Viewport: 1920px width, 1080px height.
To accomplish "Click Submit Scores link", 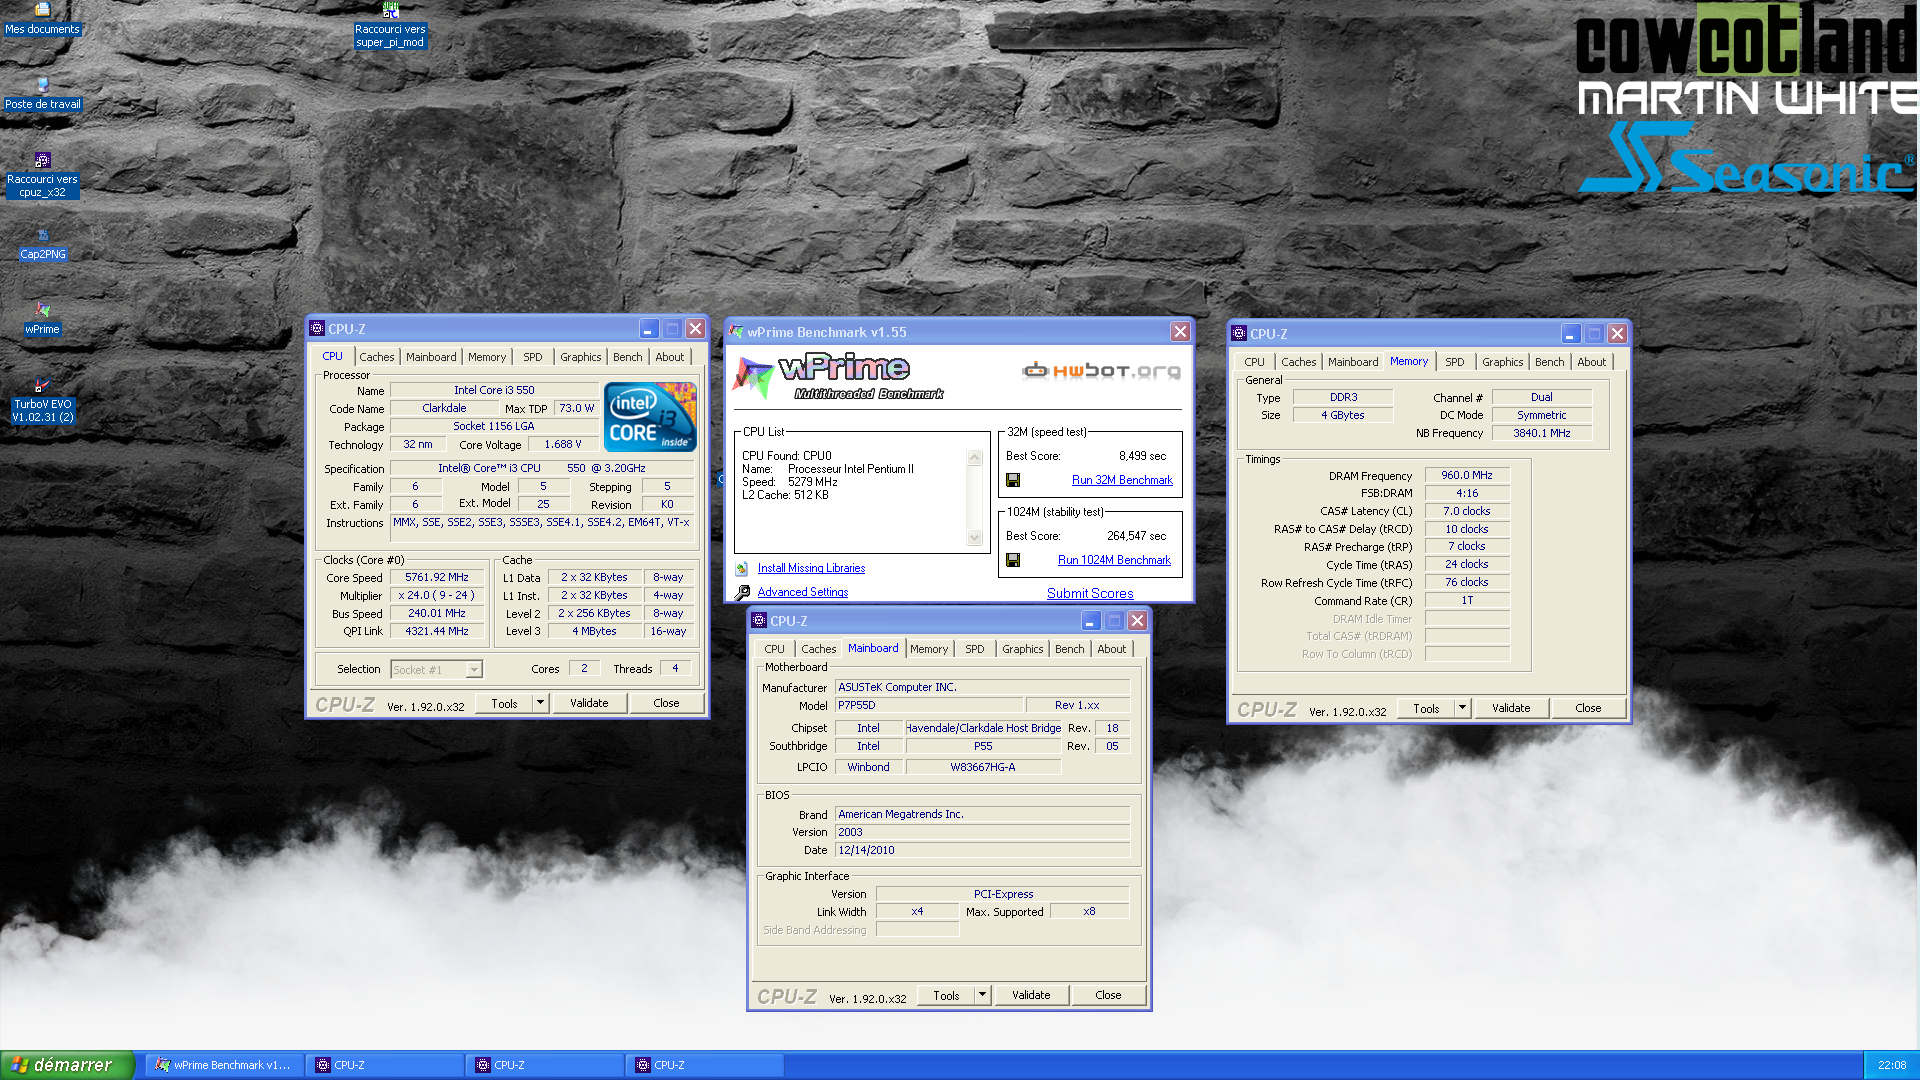I will click(x=1090, y=593).
